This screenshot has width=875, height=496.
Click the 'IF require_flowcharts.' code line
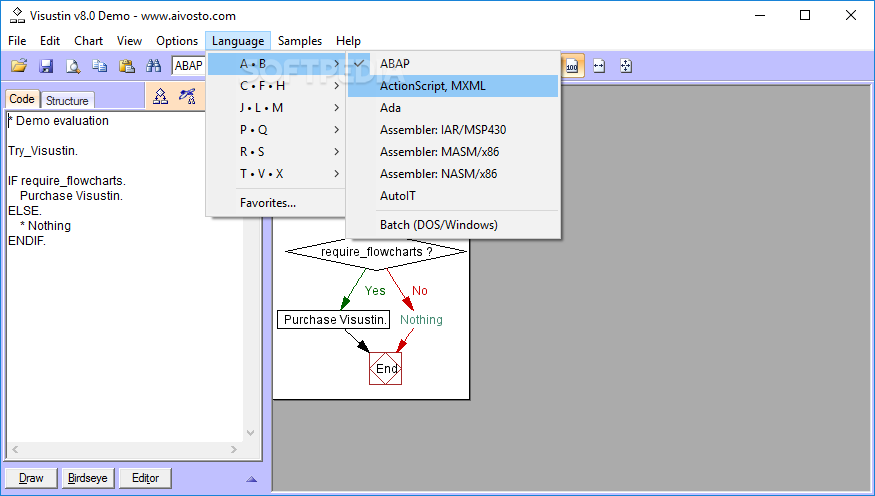(x=67, y=181)
